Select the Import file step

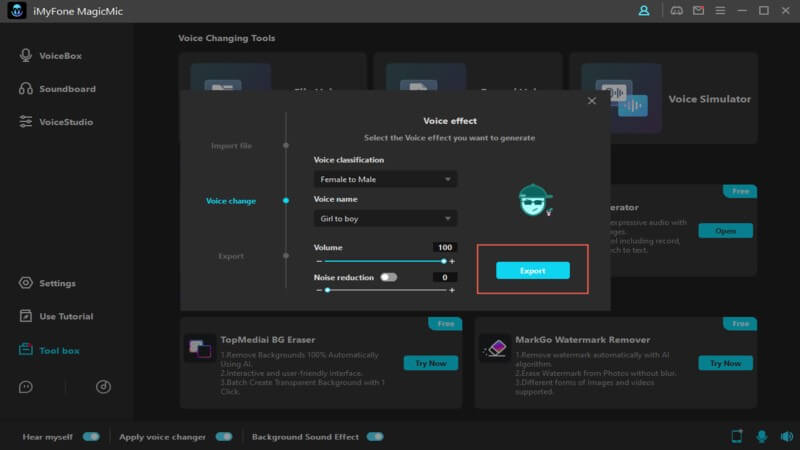231,146
